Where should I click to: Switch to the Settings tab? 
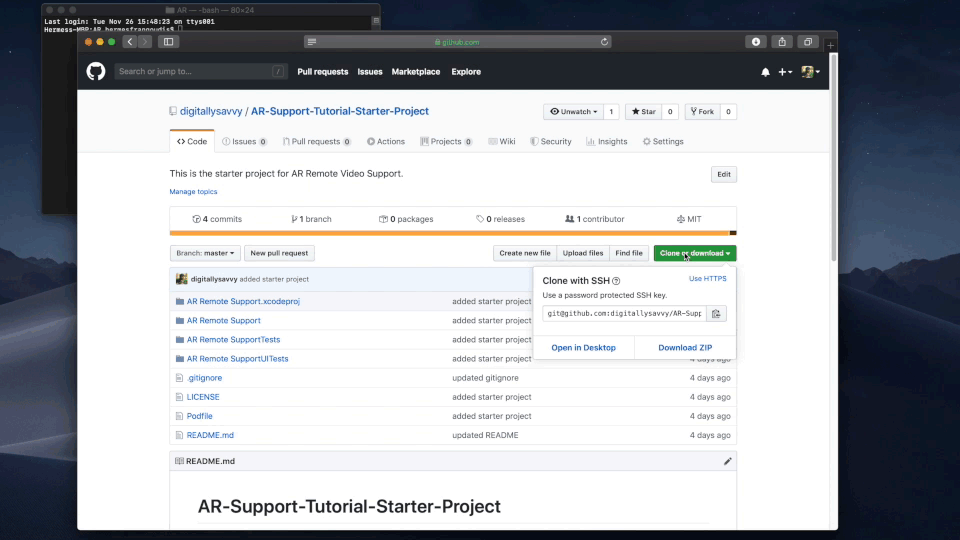(662, 141)
